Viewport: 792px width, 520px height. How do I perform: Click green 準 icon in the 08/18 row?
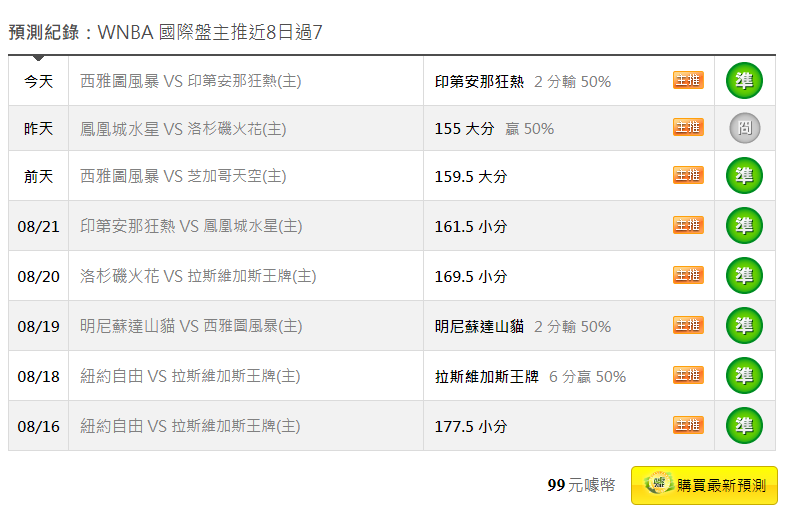click(744, 375)
